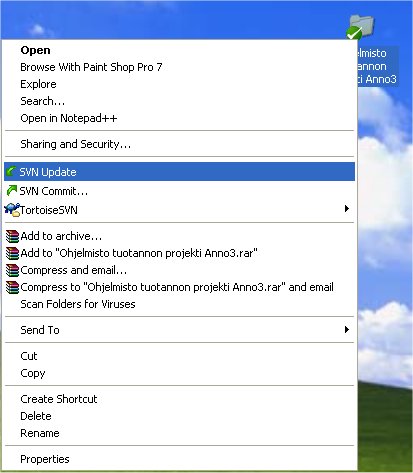Select the desktop folder icon with green checkmark
This screenshot has width=413, height=473.
pyautogui.click(x=360, y=27)
